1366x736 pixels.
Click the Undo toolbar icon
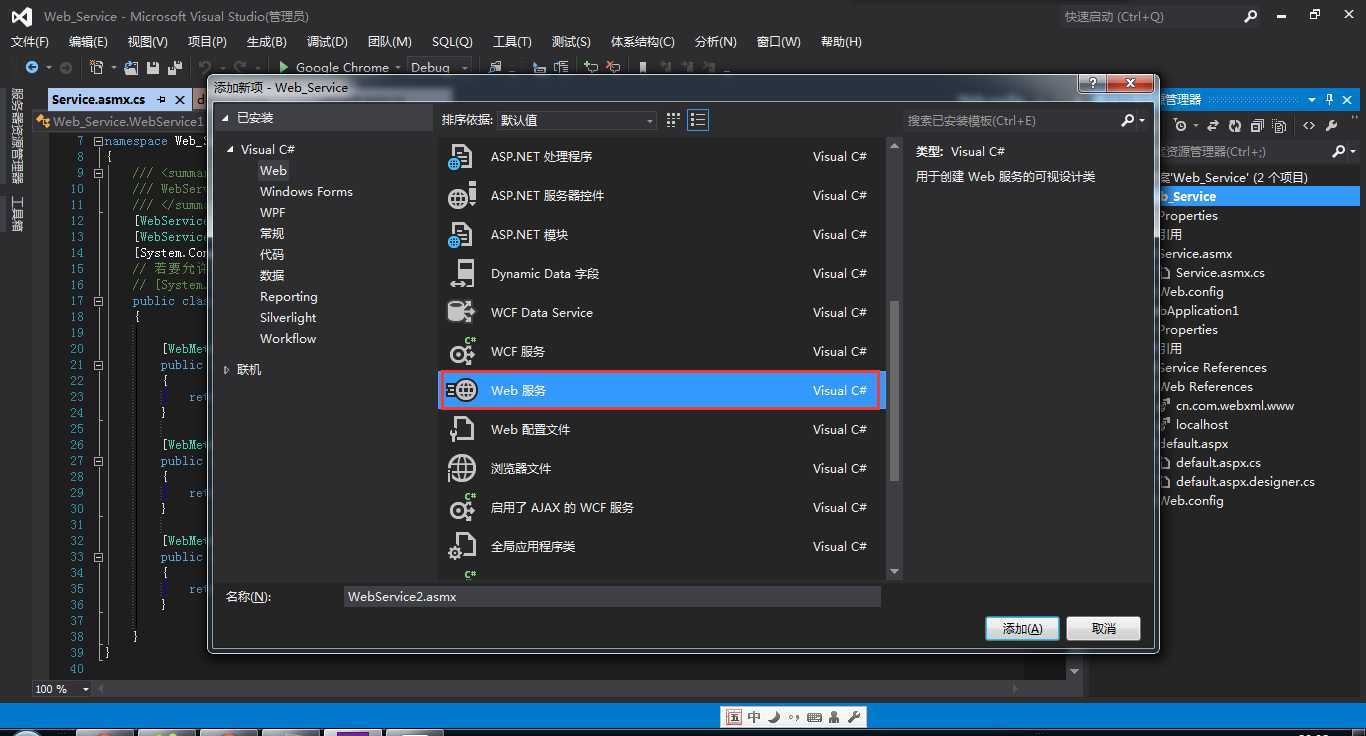pyautogui.click(x=205, y=67)
